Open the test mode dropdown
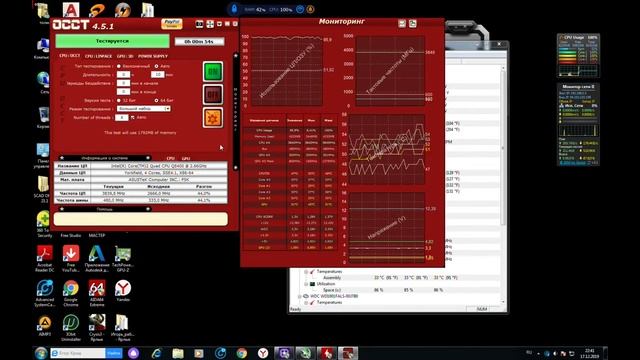The image size is (640, 360). click(x=144, y=109)
